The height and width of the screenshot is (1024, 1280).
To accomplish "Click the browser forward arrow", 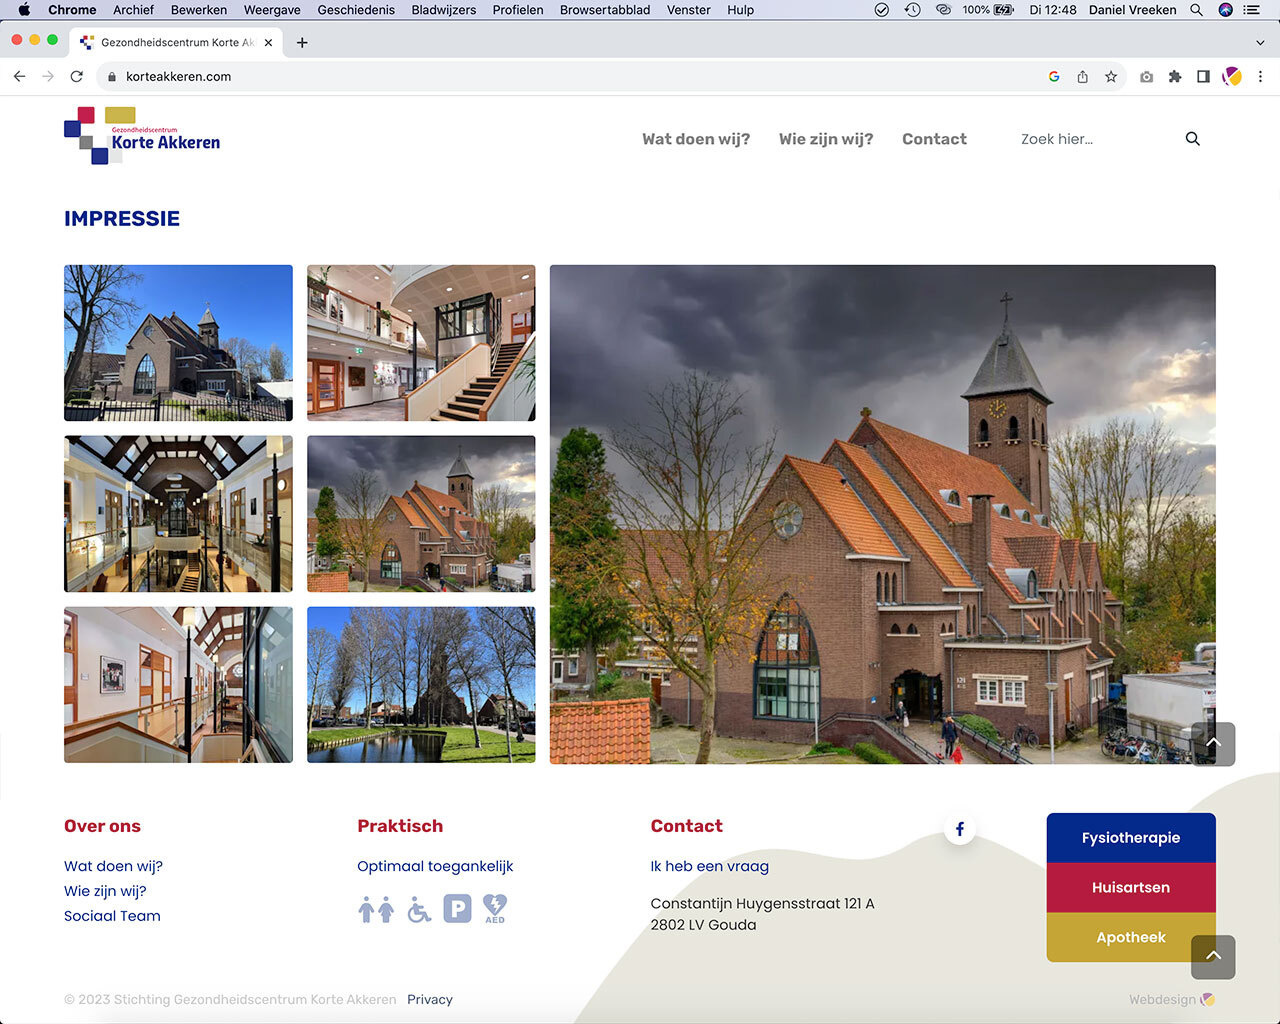I will 47,76.
